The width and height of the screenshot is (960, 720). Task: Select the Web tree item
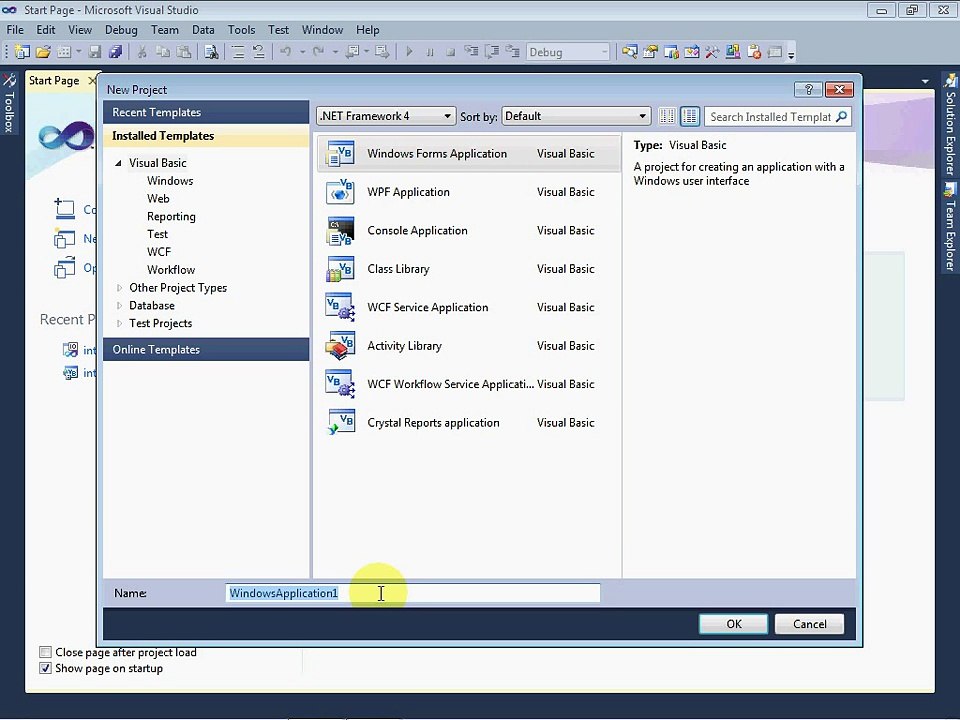coord(158,198)
